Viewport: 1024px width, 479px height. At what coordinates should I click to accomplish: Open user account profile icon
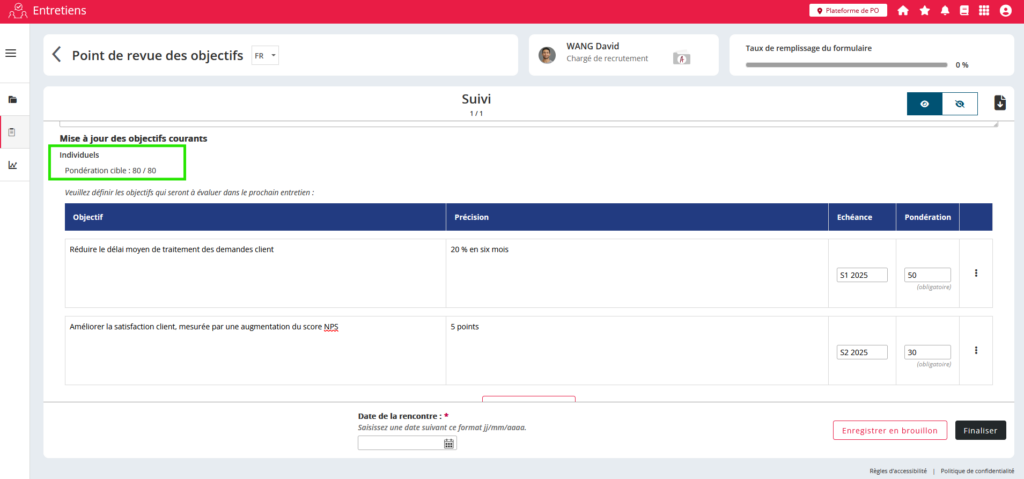click(1005, 11)
